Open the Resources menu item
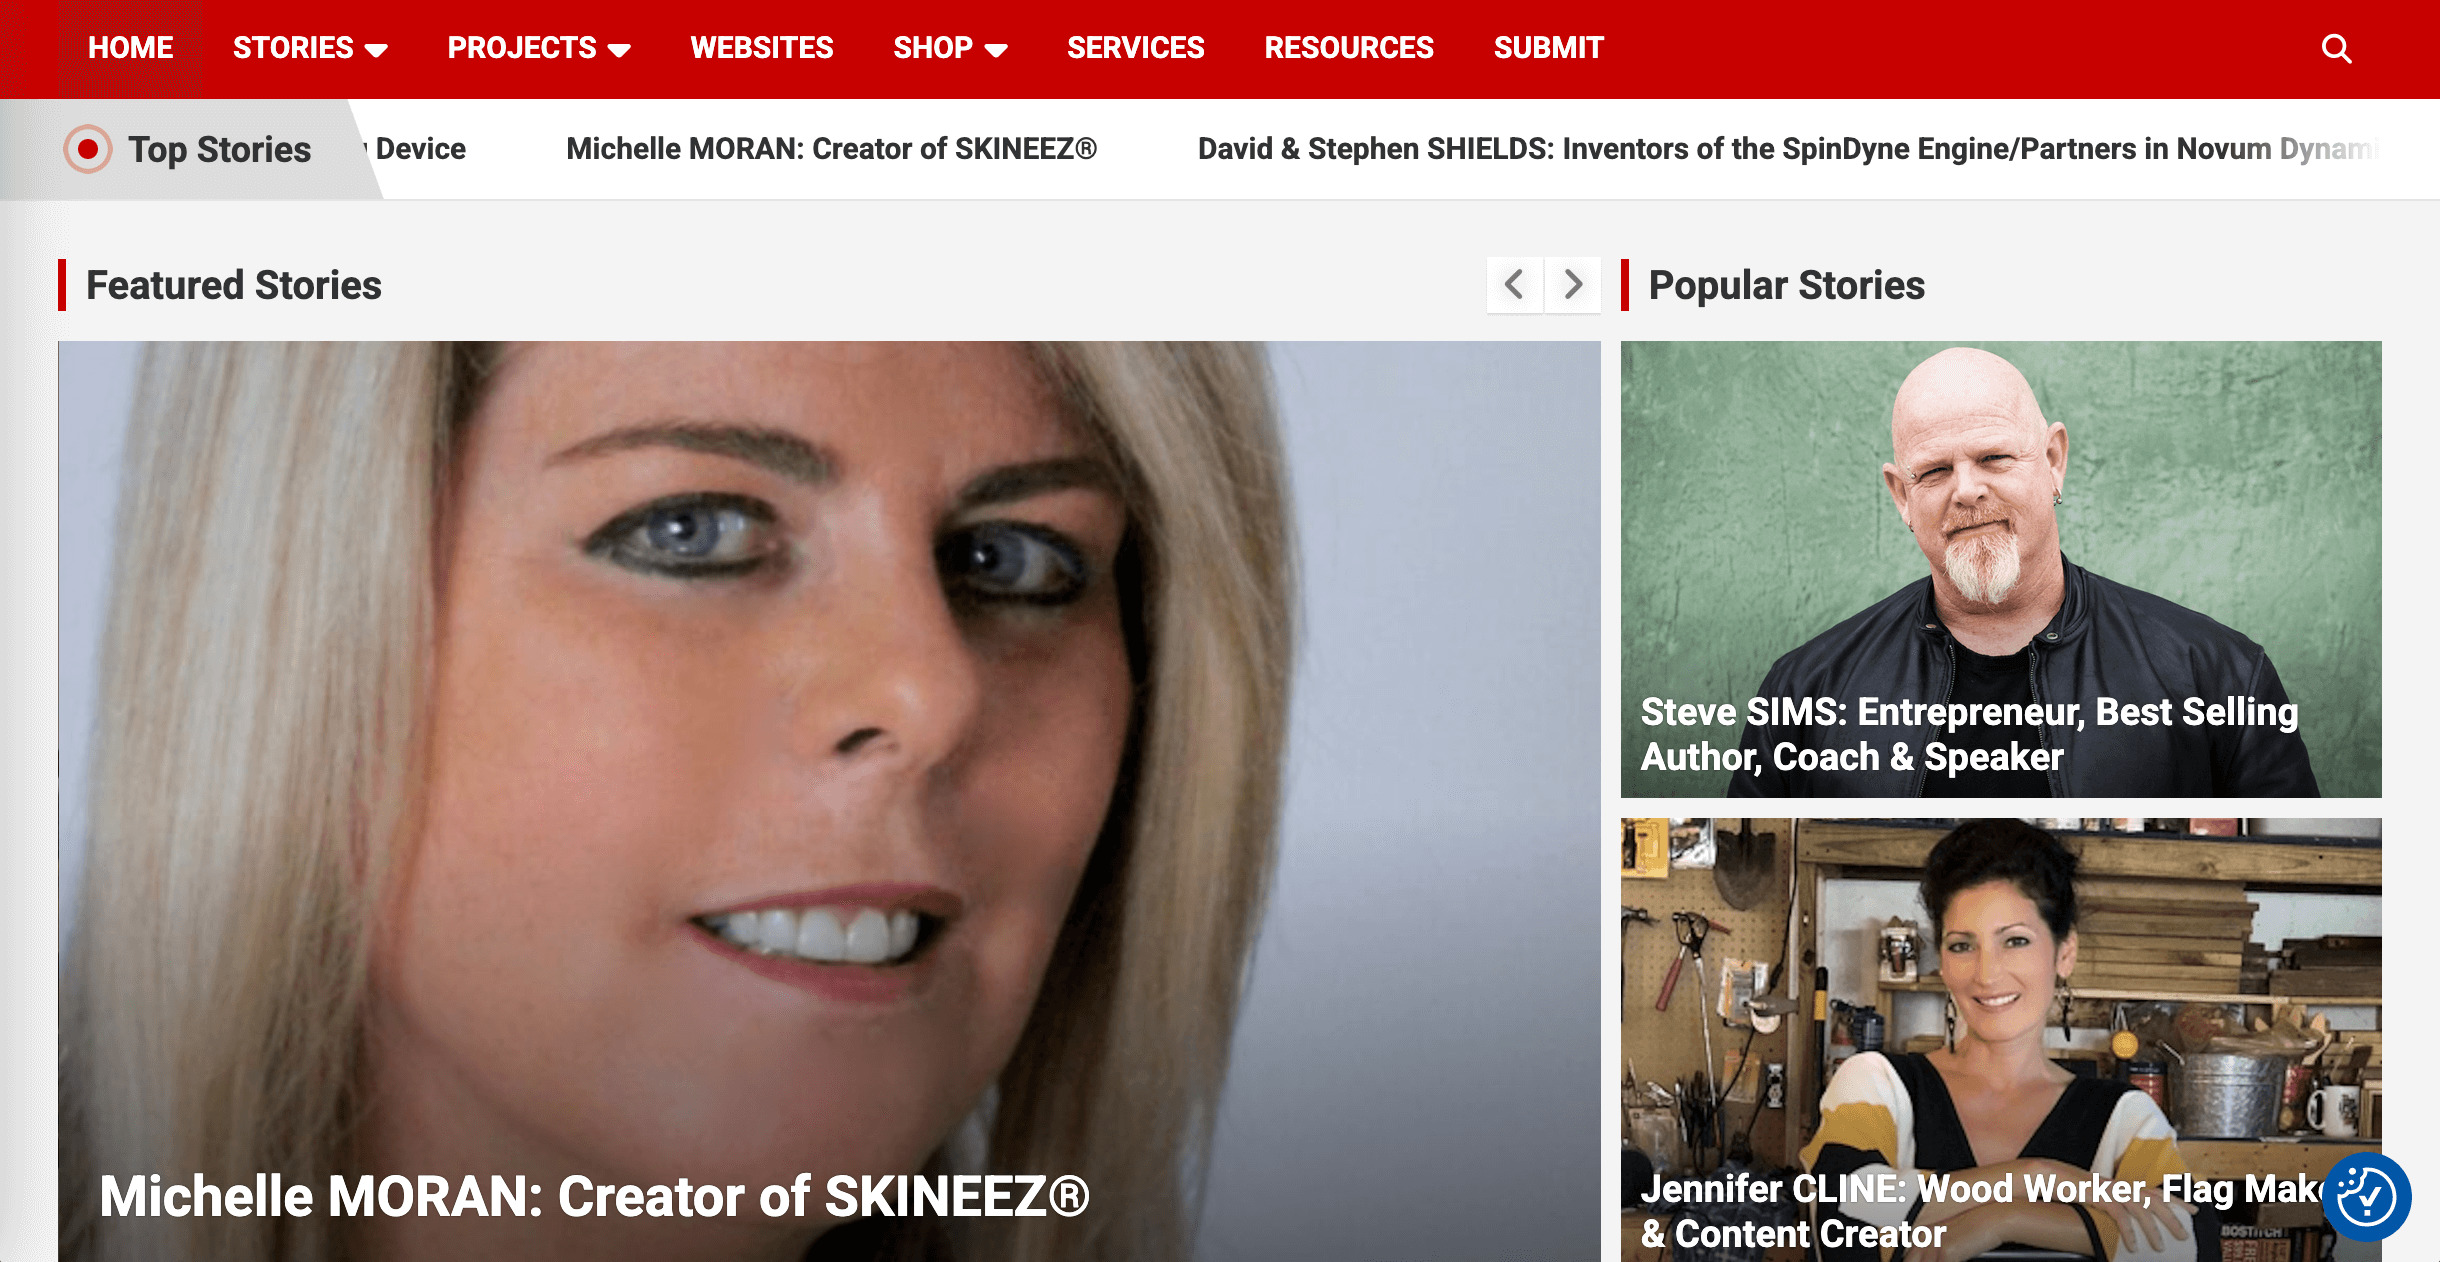Viewport: 2440px width, 1262px height. pos(1348,48)
